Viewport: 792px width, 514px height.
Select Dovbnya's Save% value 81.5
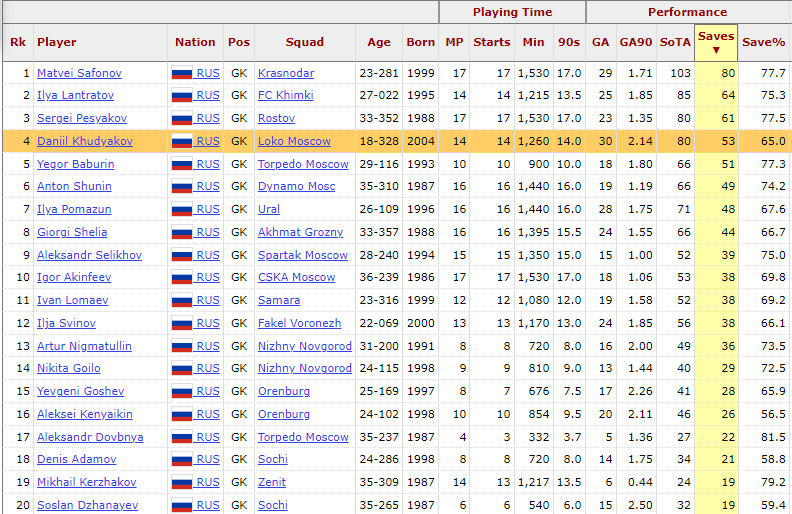[773, 437]
